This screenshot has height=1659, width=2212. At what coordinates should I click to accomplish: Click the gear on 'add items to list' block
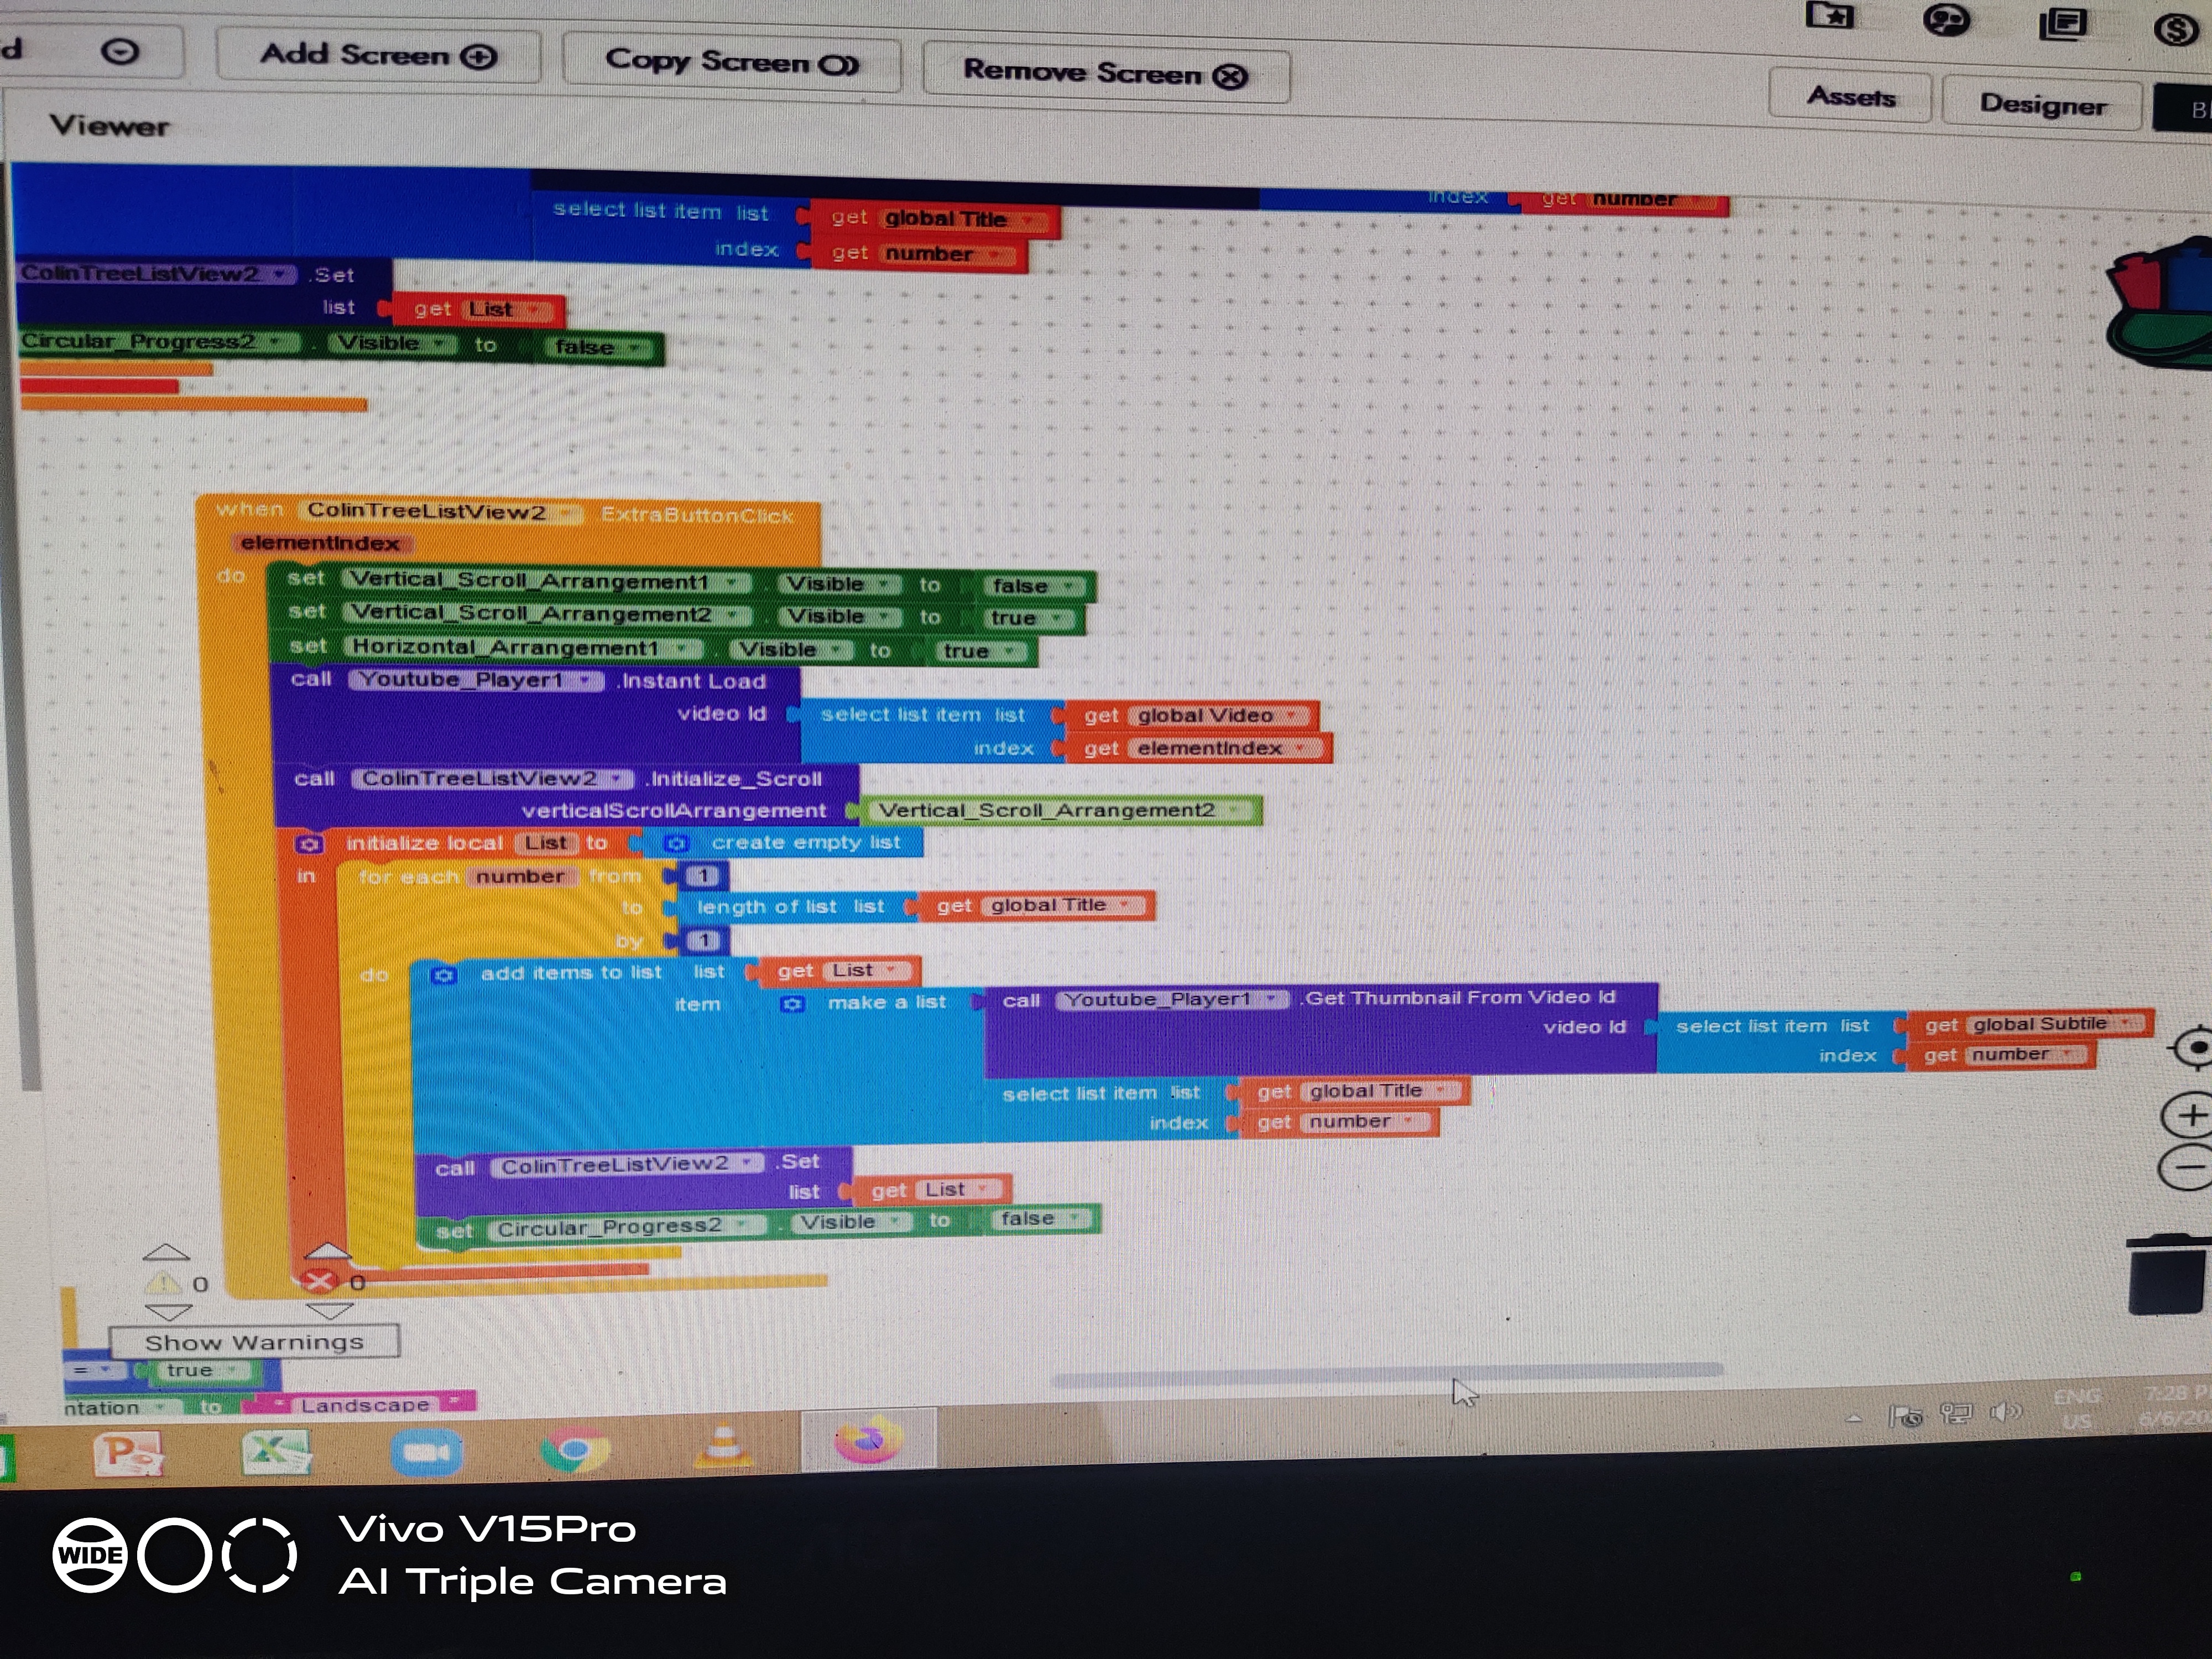[x=444, y=974]
